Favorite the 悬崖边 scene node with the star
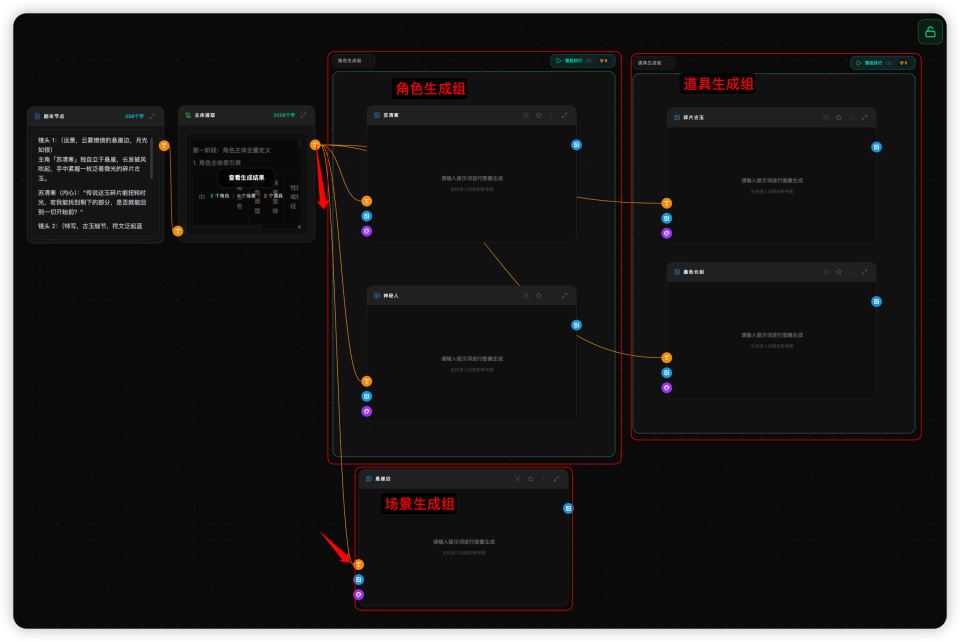The height and width of the screenshot is (642, 960). [x=531, y=479]
